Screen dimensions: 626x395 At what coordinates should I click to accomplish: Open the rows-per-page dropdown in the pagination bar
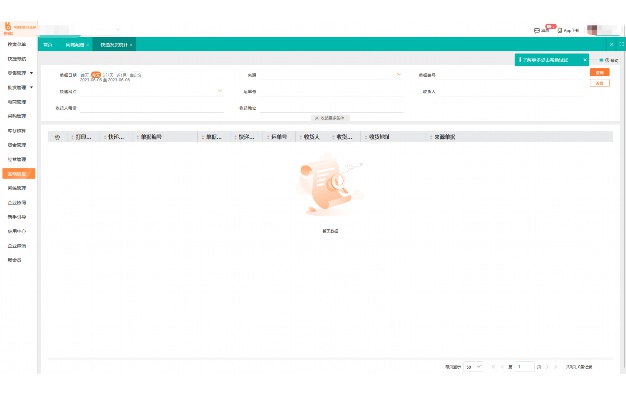[473, 367]
